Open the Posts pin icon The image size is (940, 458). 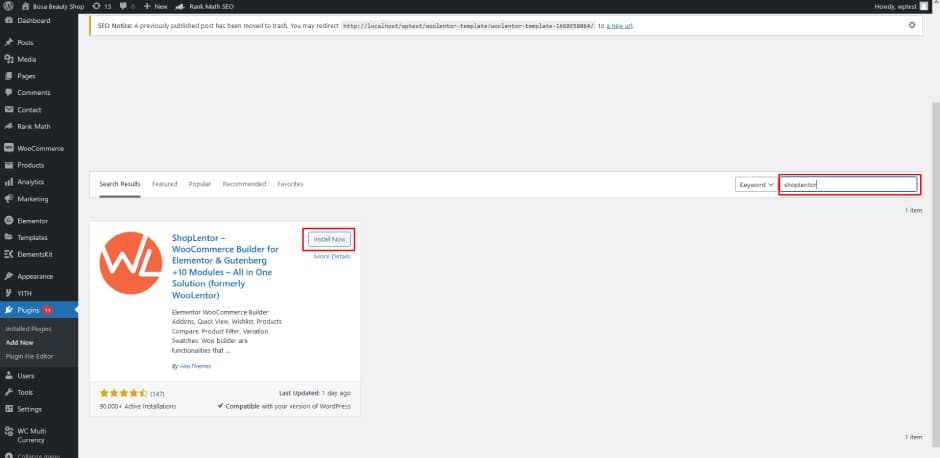pyautogui.click(x=8, y=43)
